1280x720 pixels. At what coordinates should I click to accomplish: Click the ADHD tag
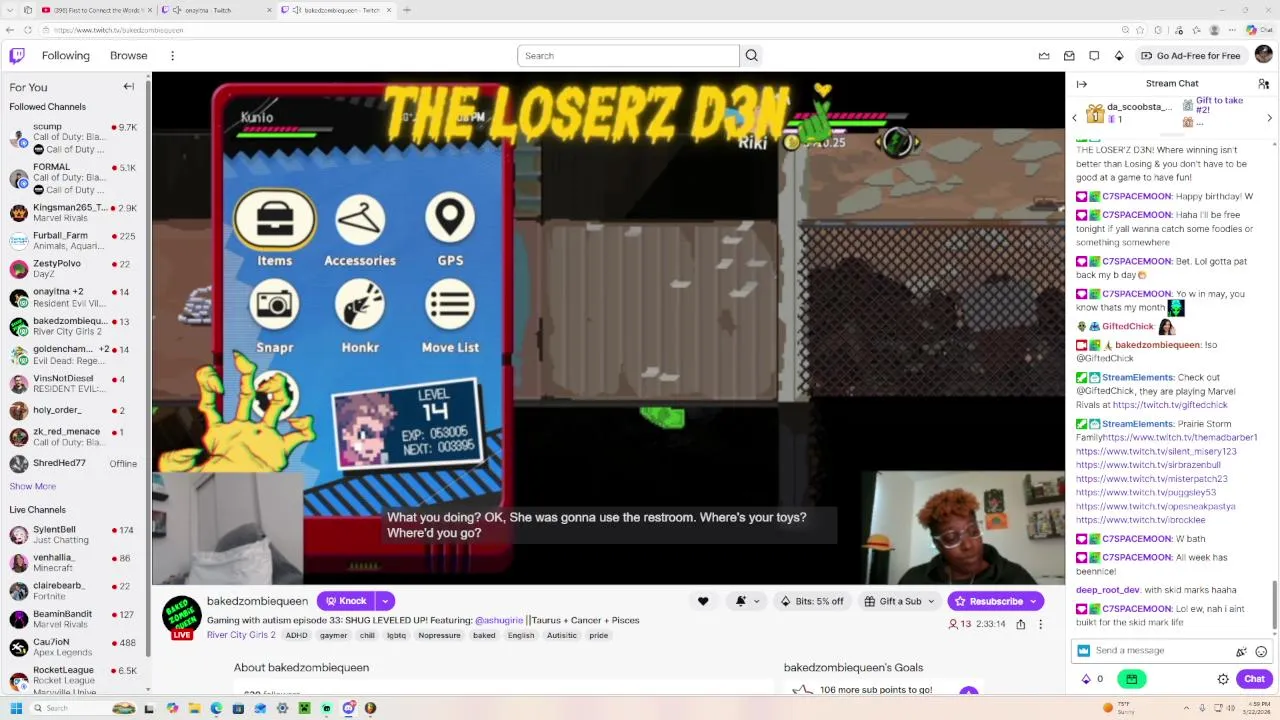297,635
